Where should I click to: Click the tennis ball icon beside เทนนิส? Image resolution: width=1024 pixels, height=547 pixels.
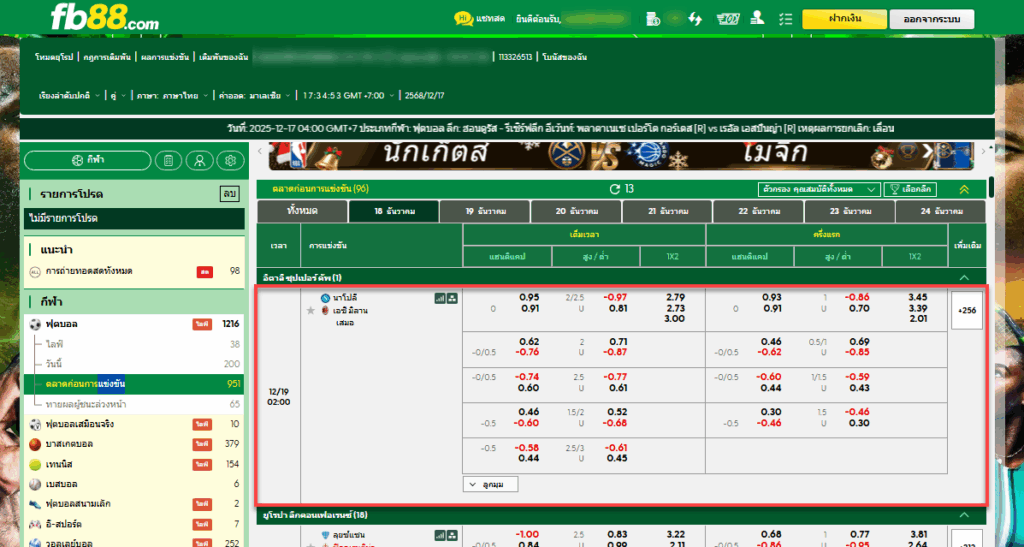point(35,465)
